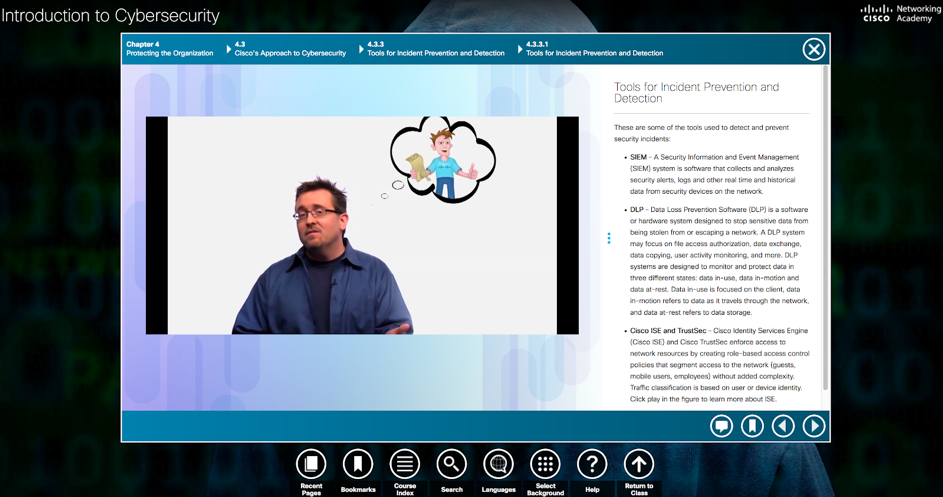Image resolution: width=943 pixels, height=497 pixels.
Task: Open the Languages globe icon
Action: click(x=498, y=464)
